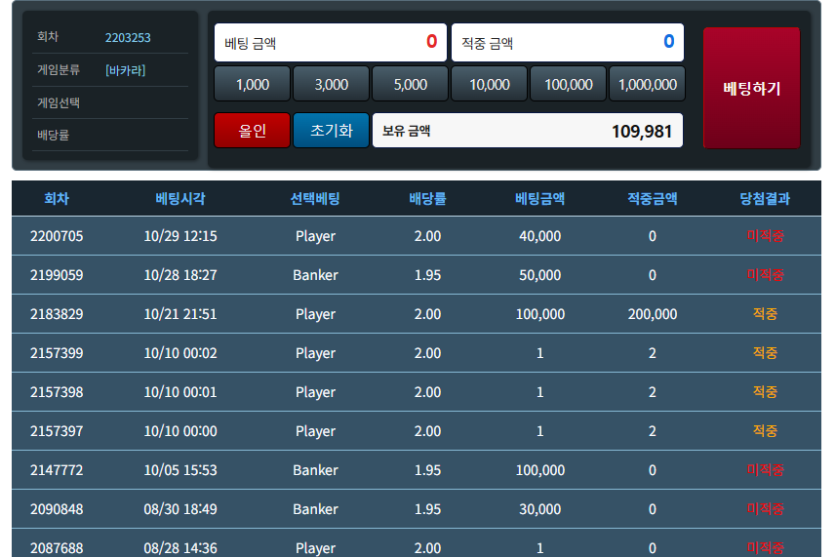
Task: Add 100,000 to the bet amount
Action: pos(568,84)
